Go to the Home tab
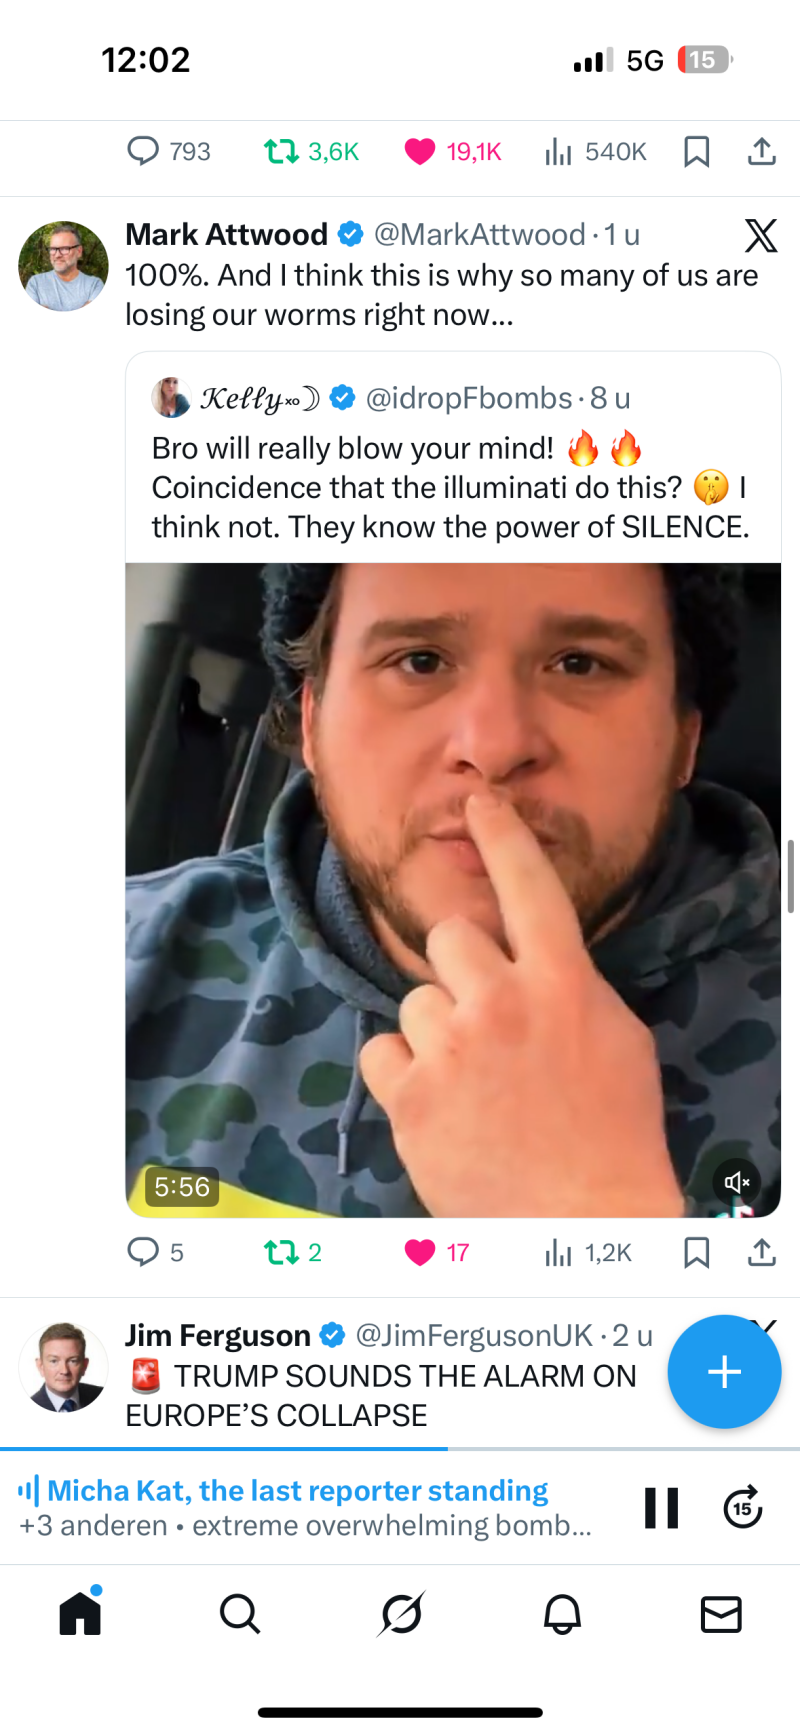Viewport: 800px width, 1734px height. coord(80,1613)
